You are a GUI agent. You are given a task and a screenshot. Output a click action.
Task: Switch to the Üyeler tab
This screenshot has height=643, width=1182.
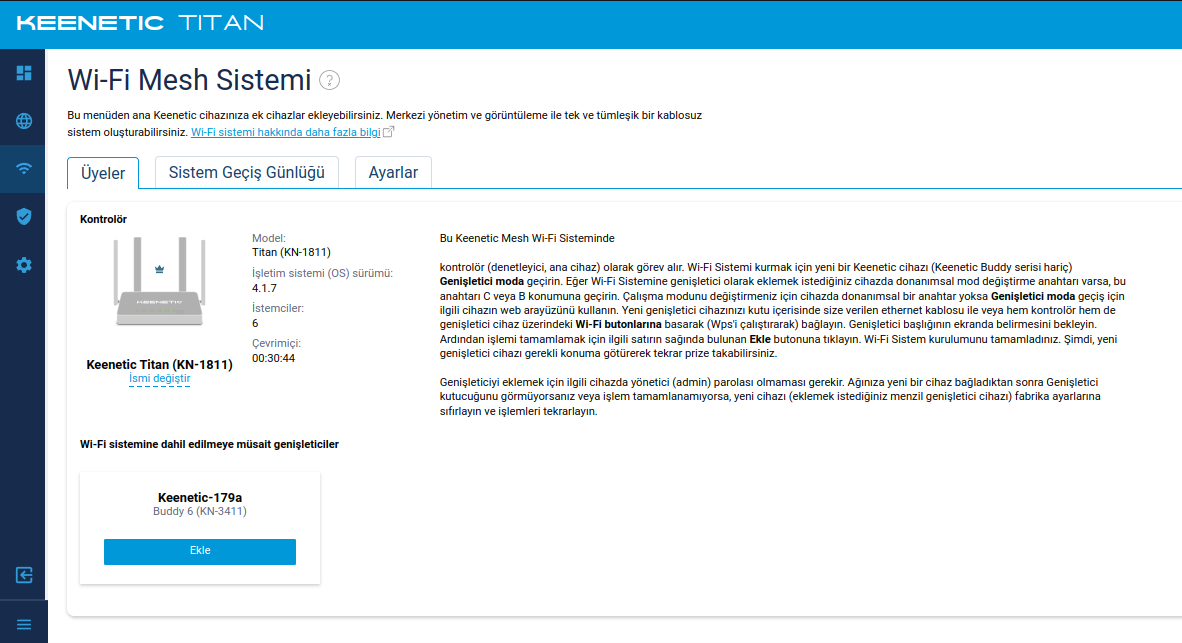103,173
